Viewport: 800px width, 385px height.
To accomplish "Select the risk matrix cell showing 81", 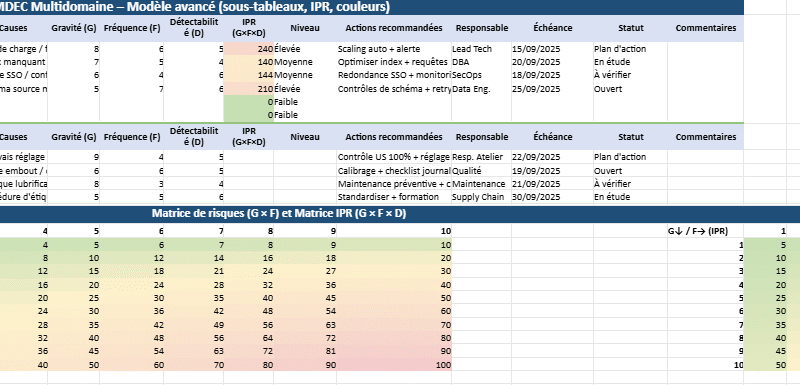I will click(x=305, y=352).
